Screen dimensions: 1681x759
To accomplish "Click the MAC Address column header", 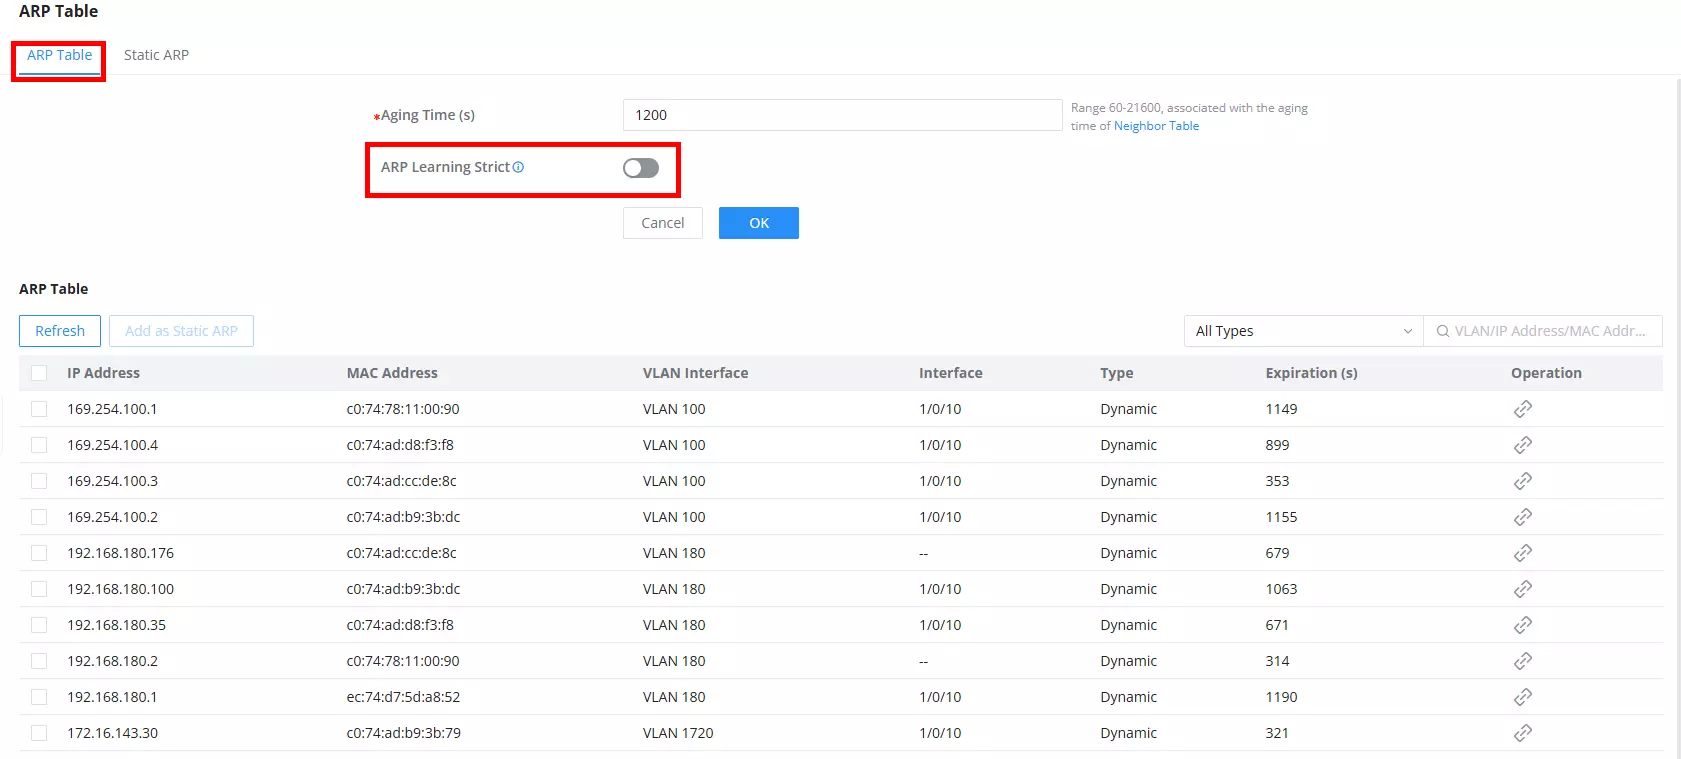I will click(392, 373).
